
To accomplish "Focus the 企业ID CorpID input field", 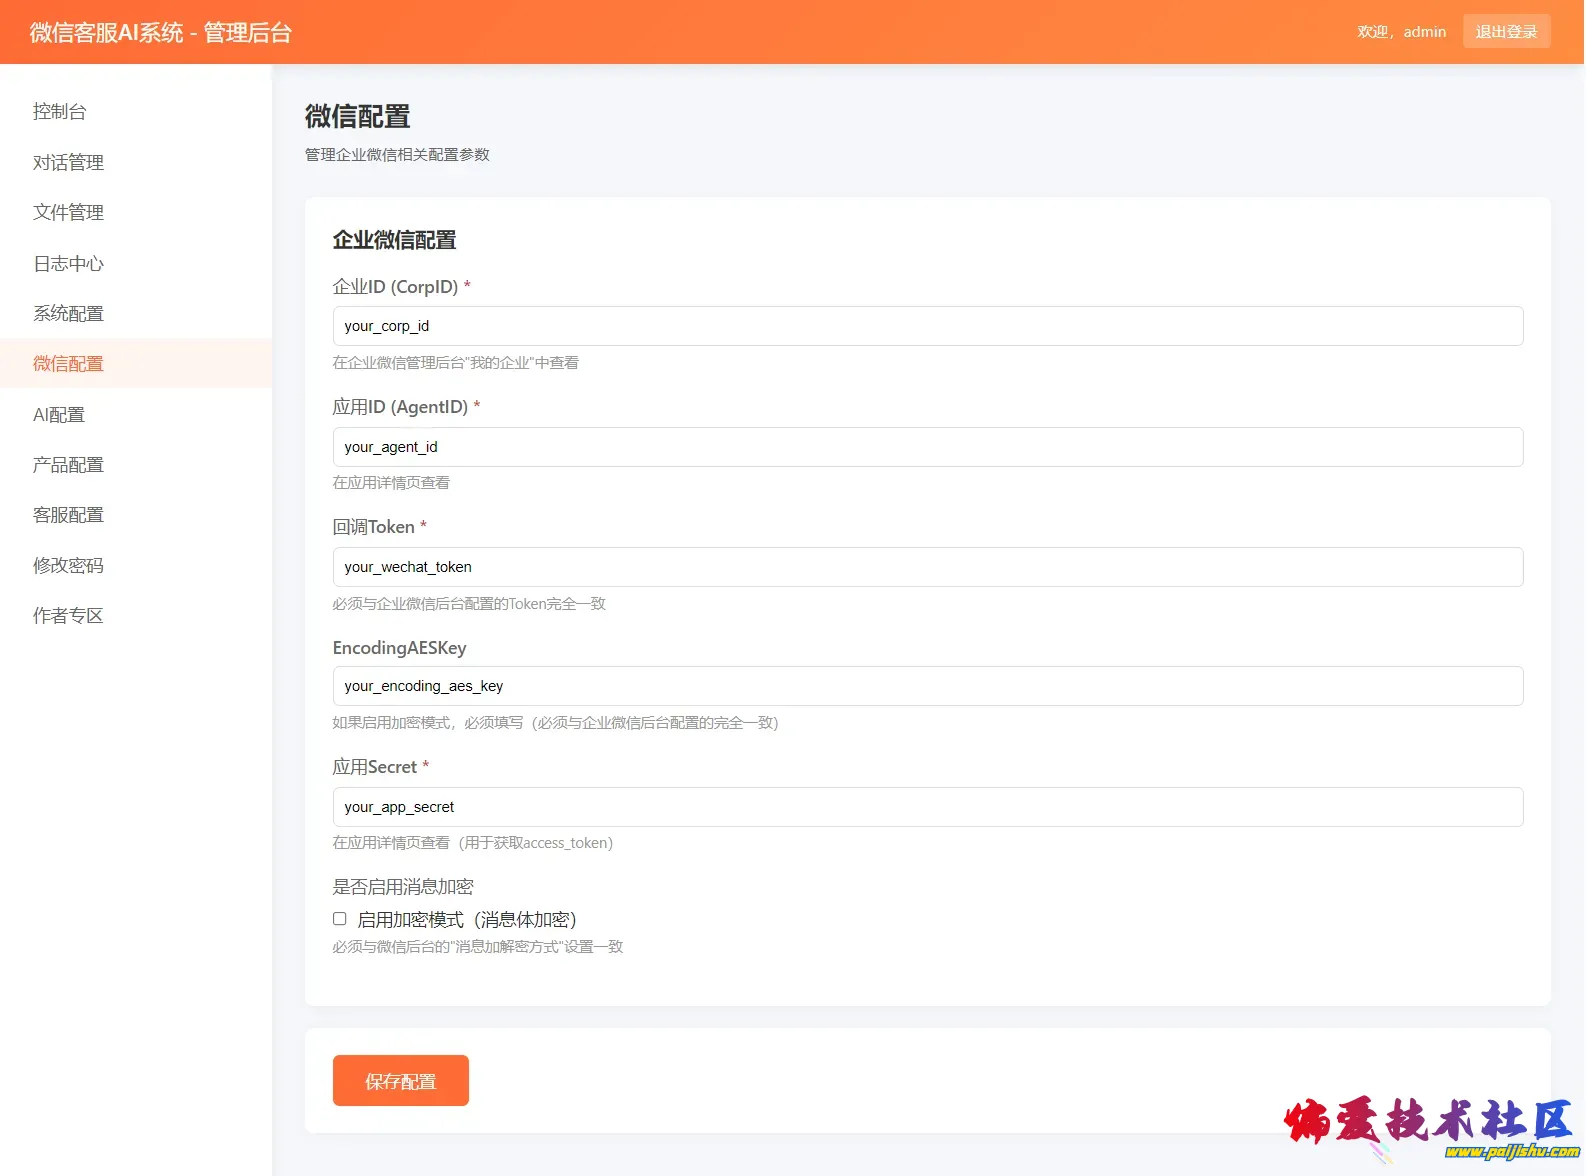I will [x=927, y=326].
